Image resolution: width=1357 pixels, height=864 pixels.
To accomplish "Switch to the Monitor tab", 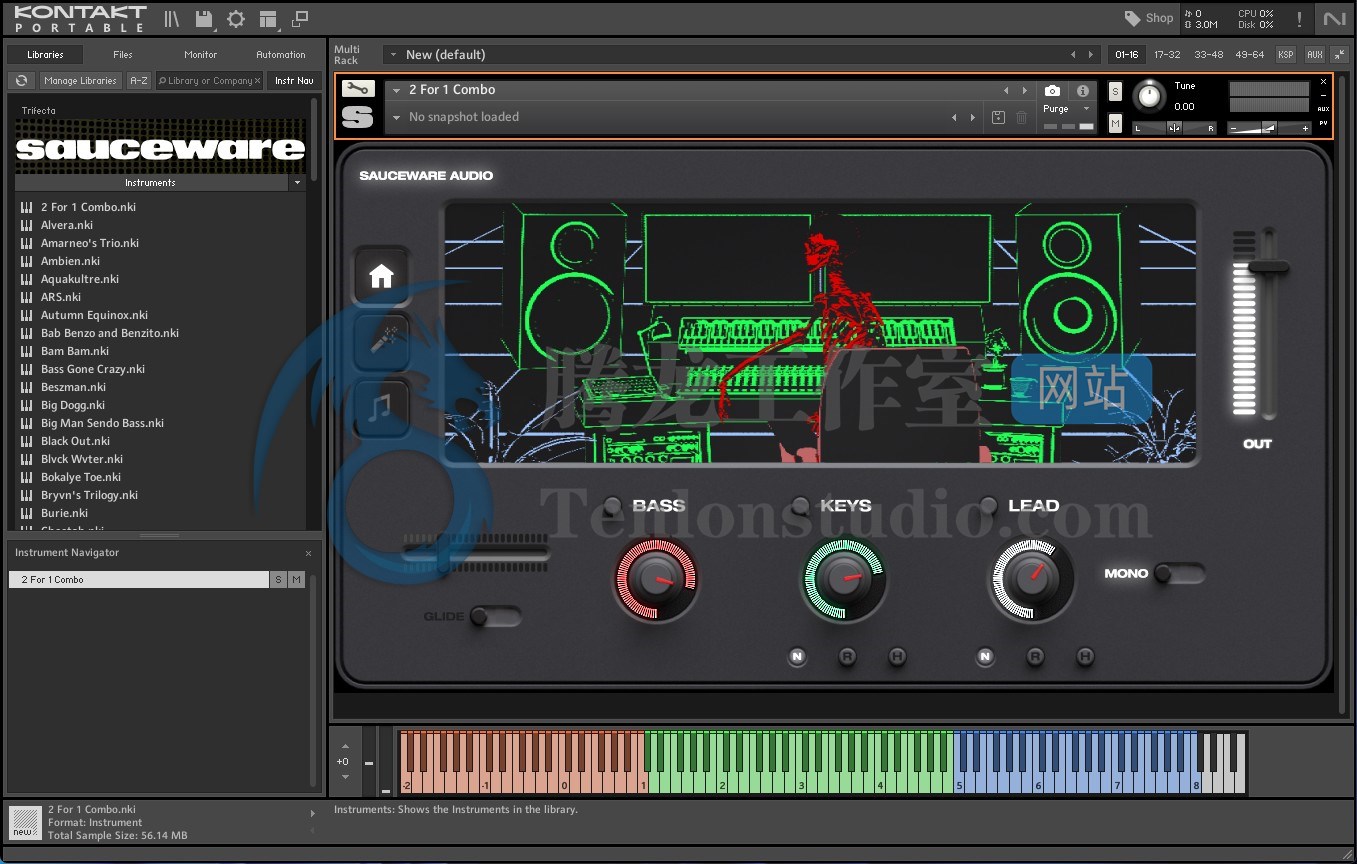I will click(201, 55).
